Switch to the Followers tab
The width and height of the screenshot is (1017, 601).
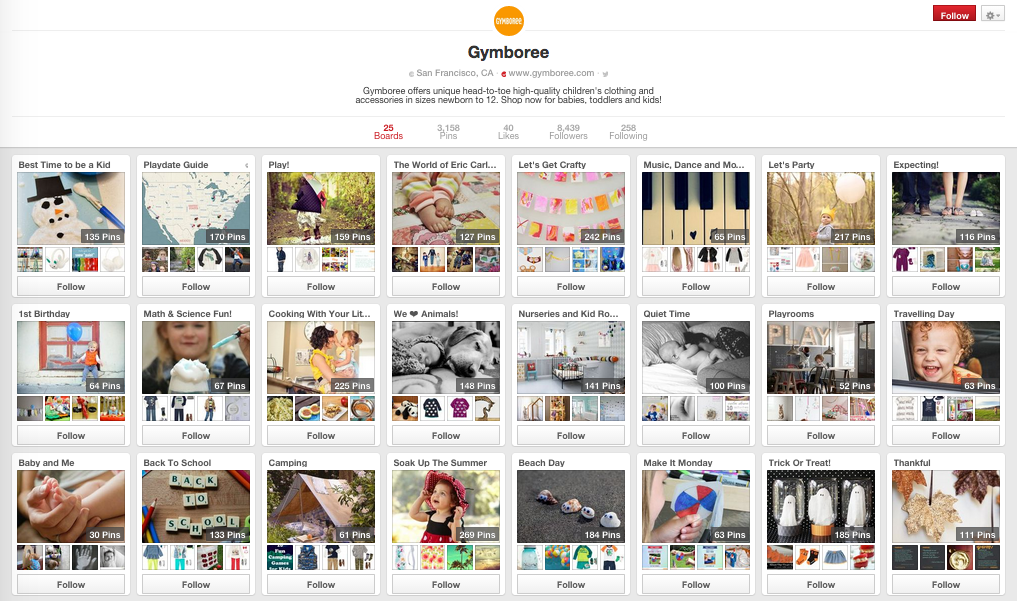[568, 132]
